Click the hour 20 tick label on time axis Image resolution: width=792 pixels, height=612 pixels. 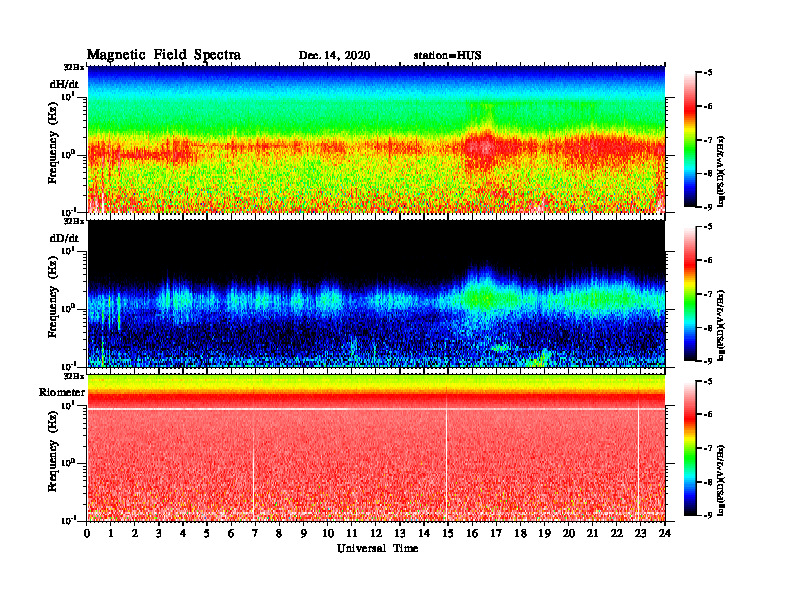click(569, 533)
